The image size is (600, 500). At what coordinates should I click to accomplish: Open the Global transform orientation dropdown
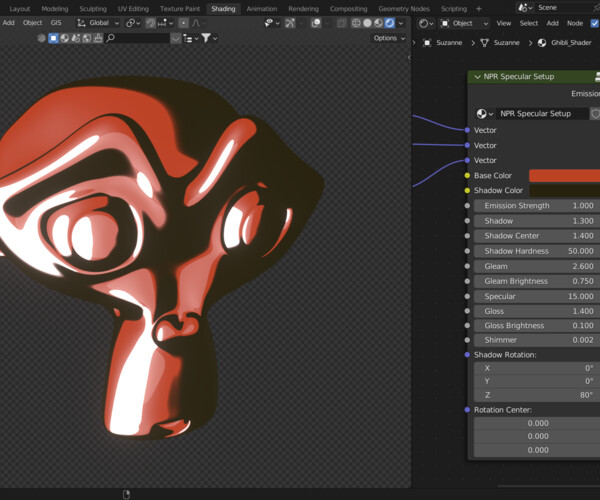(100, 23)
